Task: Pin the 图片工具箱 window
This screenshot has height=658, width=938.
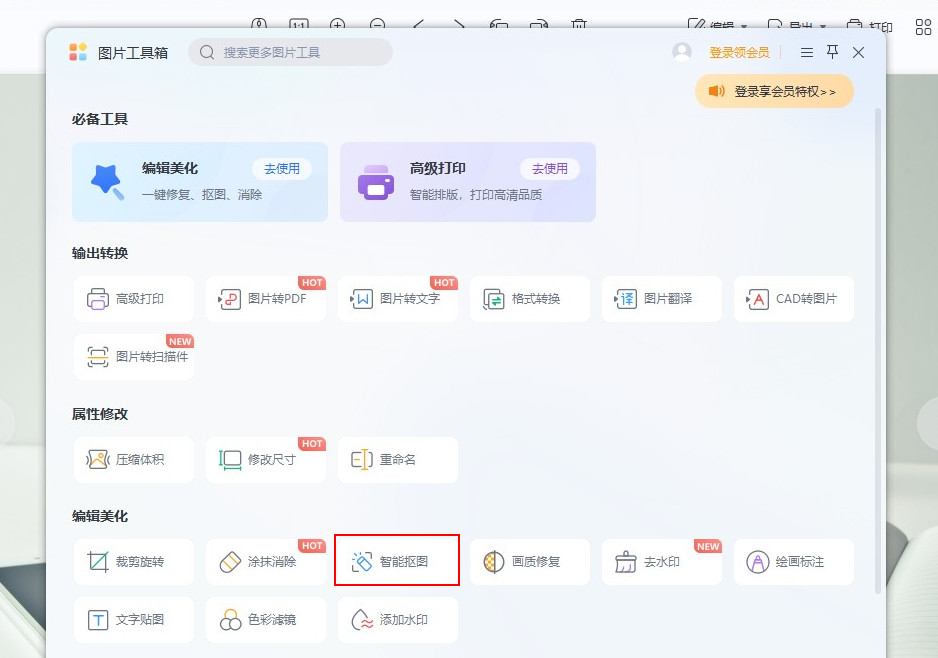Action: [x=832, y=52]
